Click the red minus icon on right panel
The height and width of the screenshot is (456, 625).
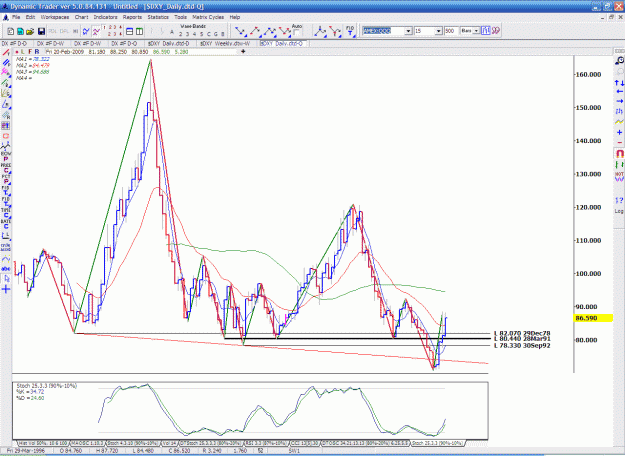click(619, 142)
